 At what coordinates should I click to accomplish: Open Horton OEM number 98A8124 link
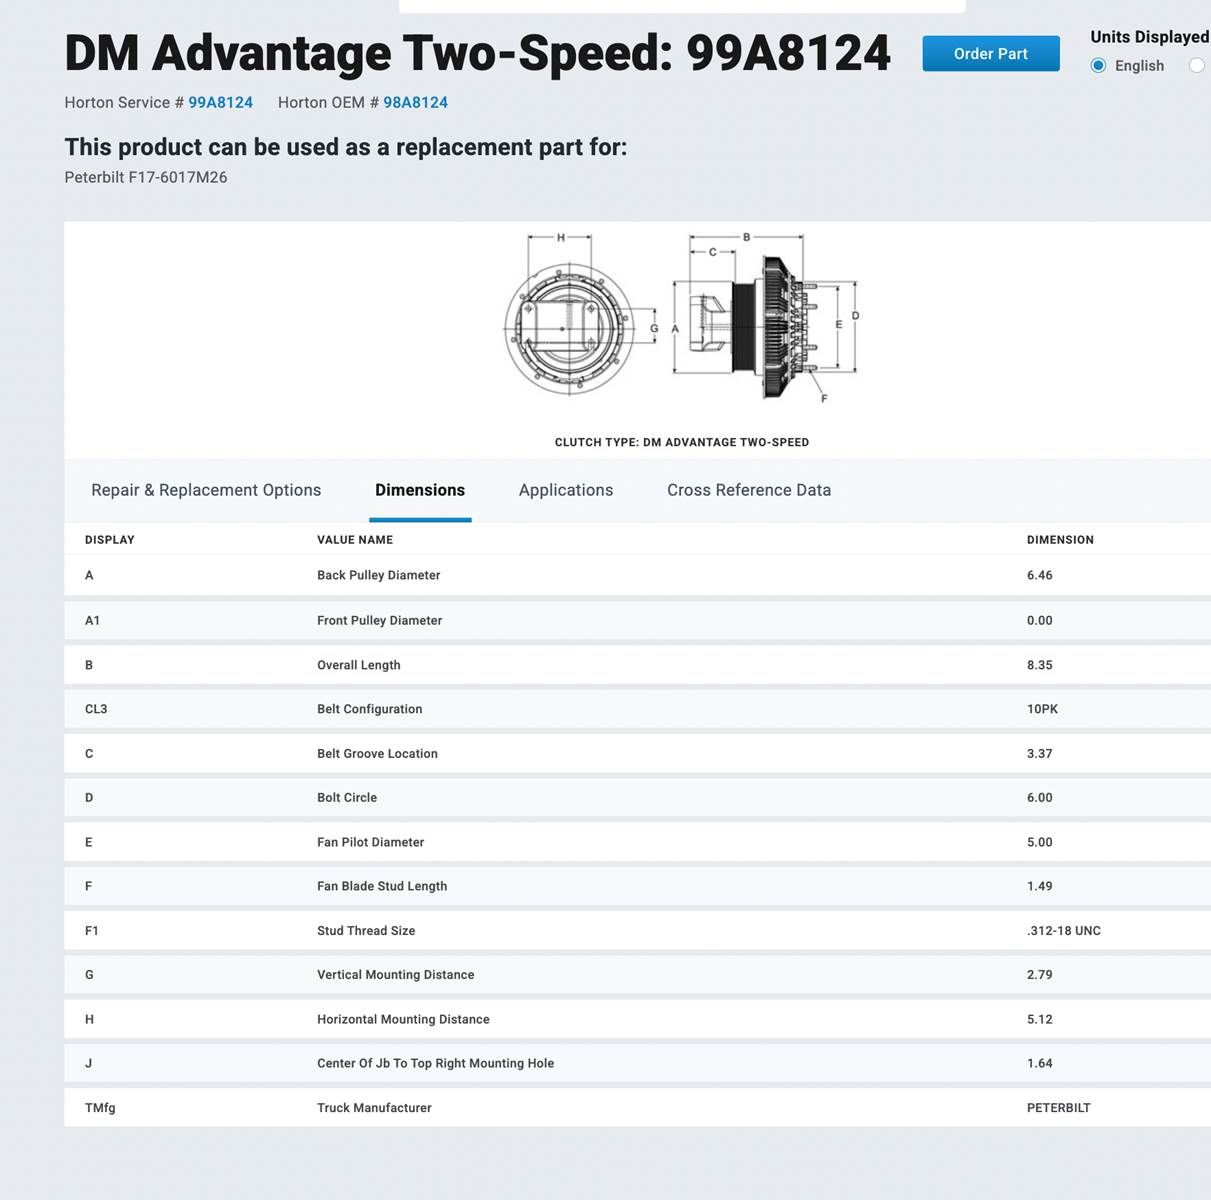(x=415, y=103)
